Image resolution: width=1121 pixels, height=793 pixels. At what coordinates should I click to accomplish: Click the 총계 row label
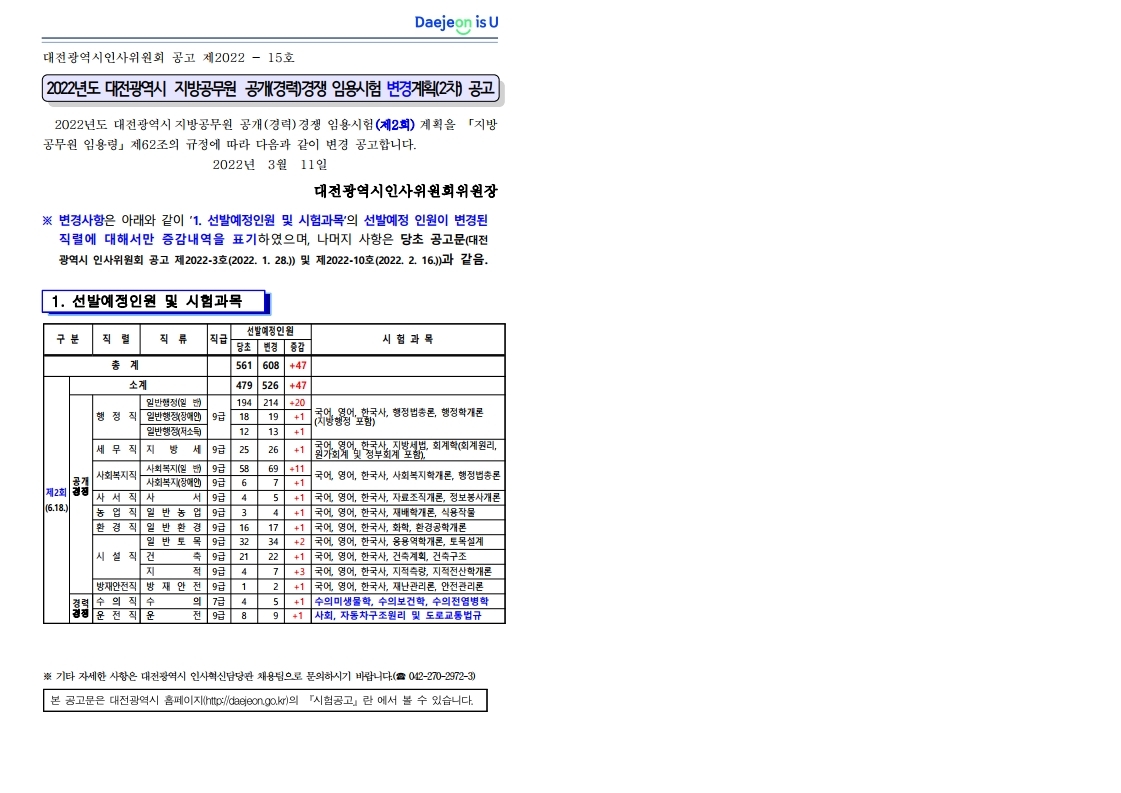pyautogui.click(x=125, y=366)
